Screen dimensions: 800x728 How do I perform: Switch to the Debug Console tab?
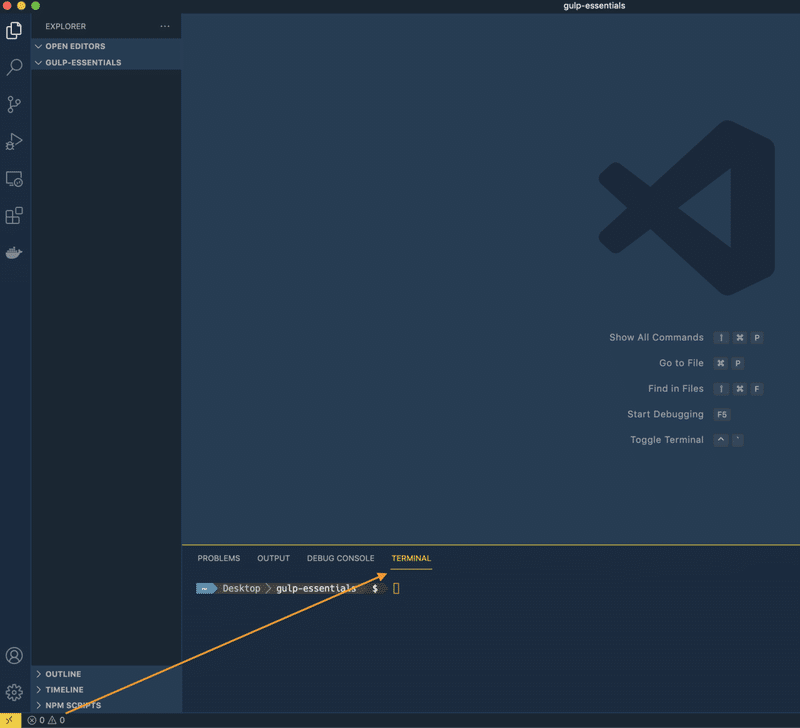[340, 558]
